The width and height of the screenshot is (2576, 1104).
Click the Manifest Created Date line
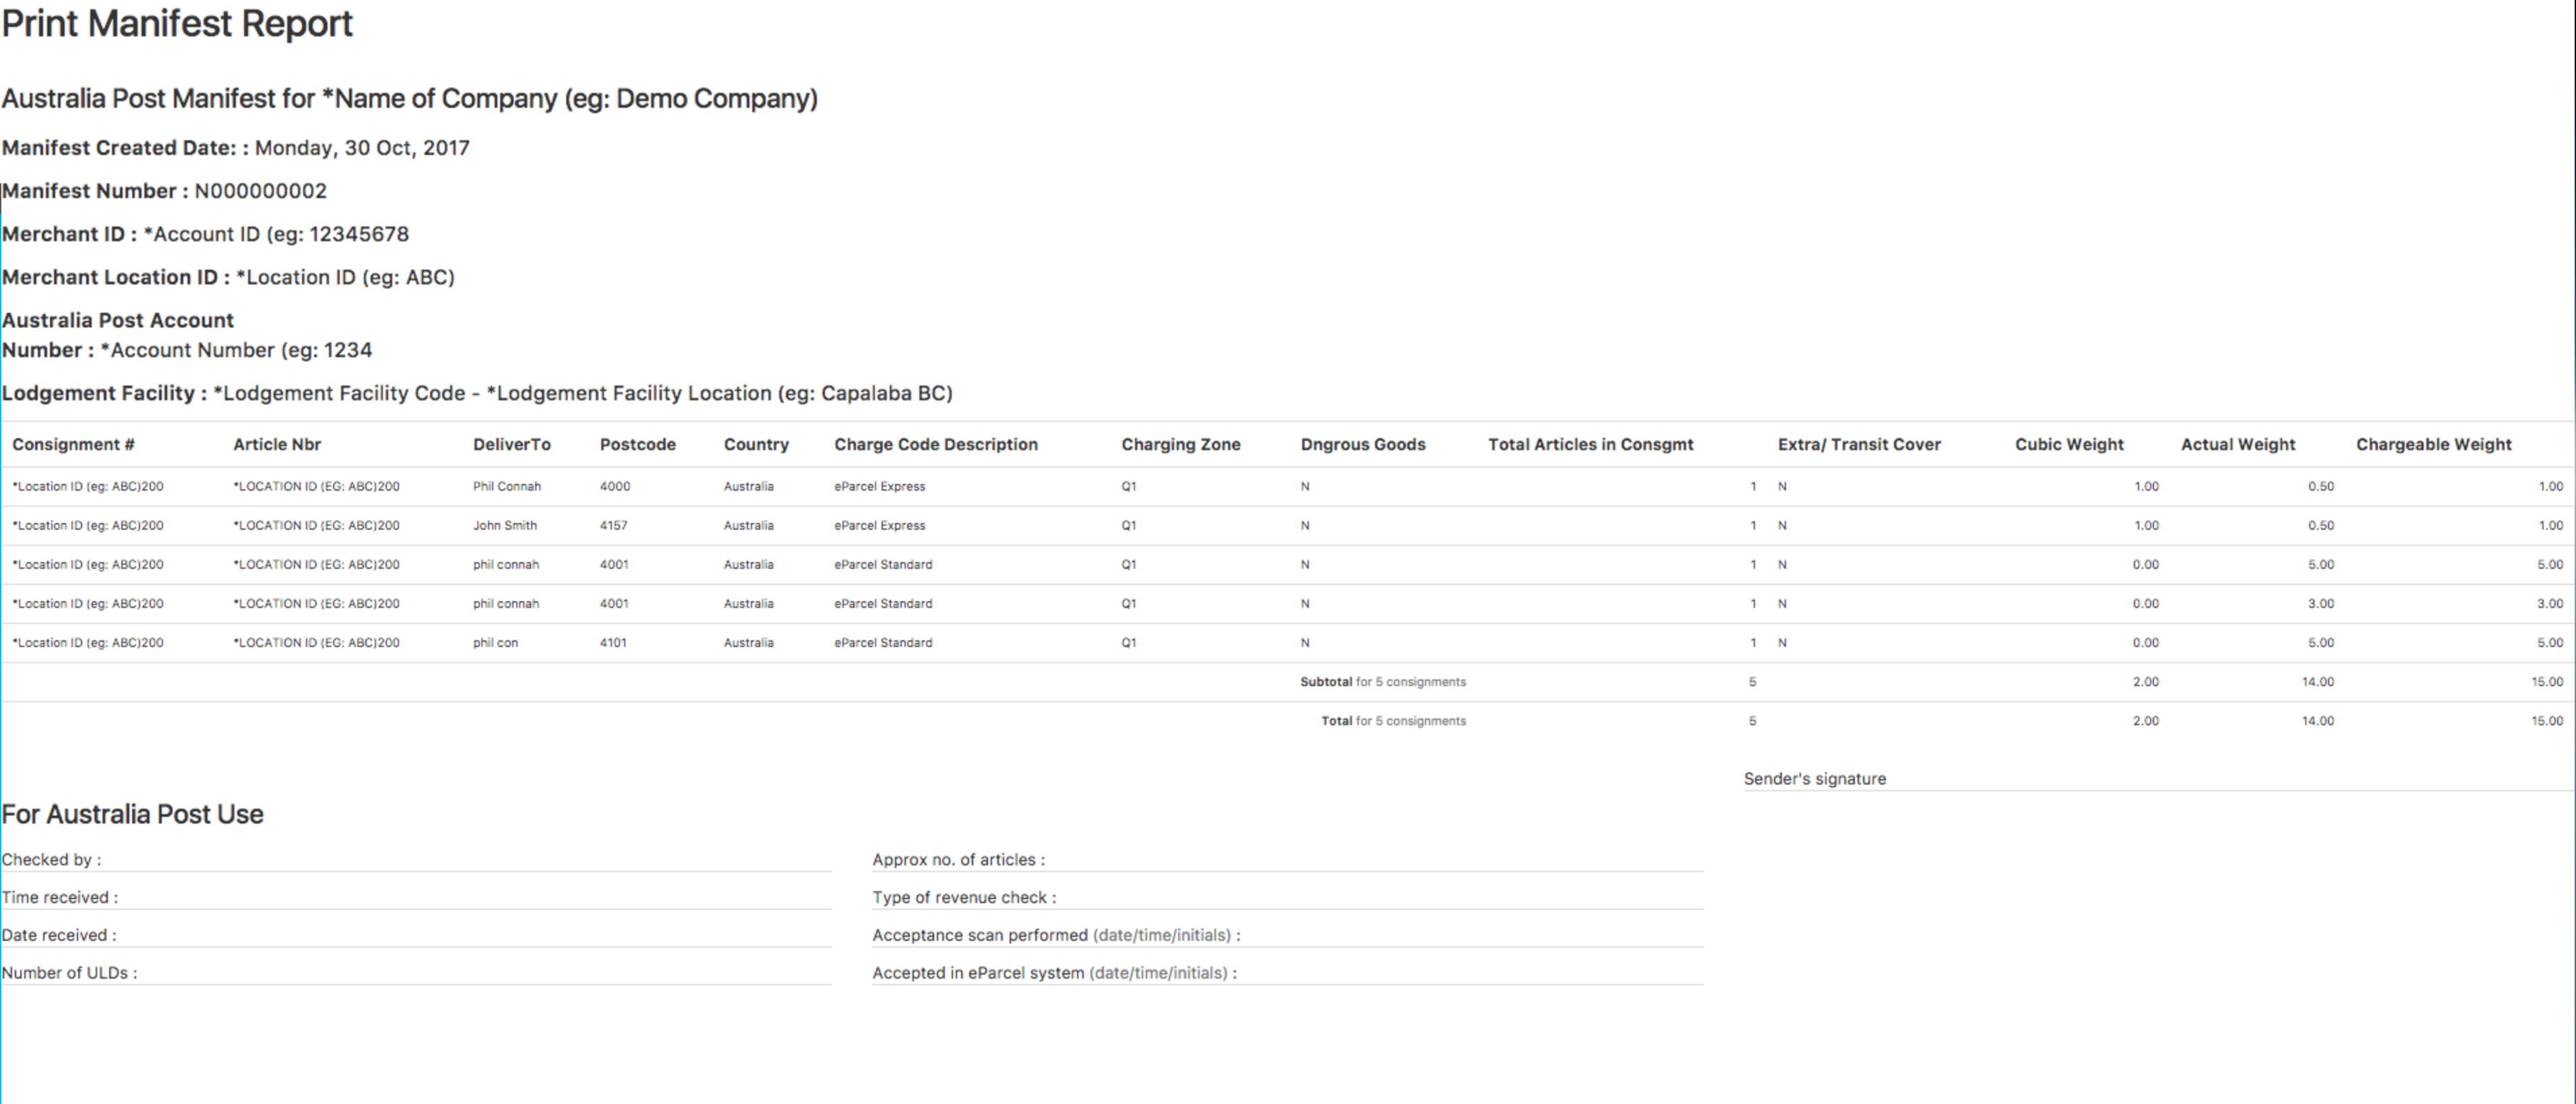point(236,148)
